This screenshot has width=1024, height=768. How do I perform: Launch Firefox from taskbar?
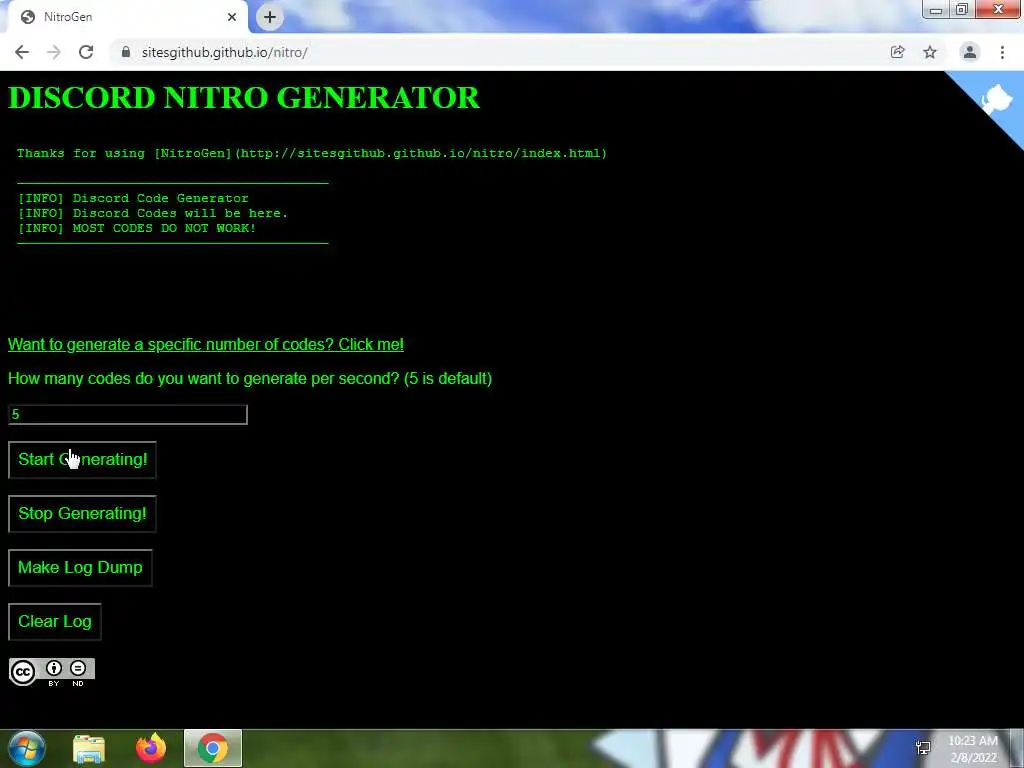coord(151,748)
